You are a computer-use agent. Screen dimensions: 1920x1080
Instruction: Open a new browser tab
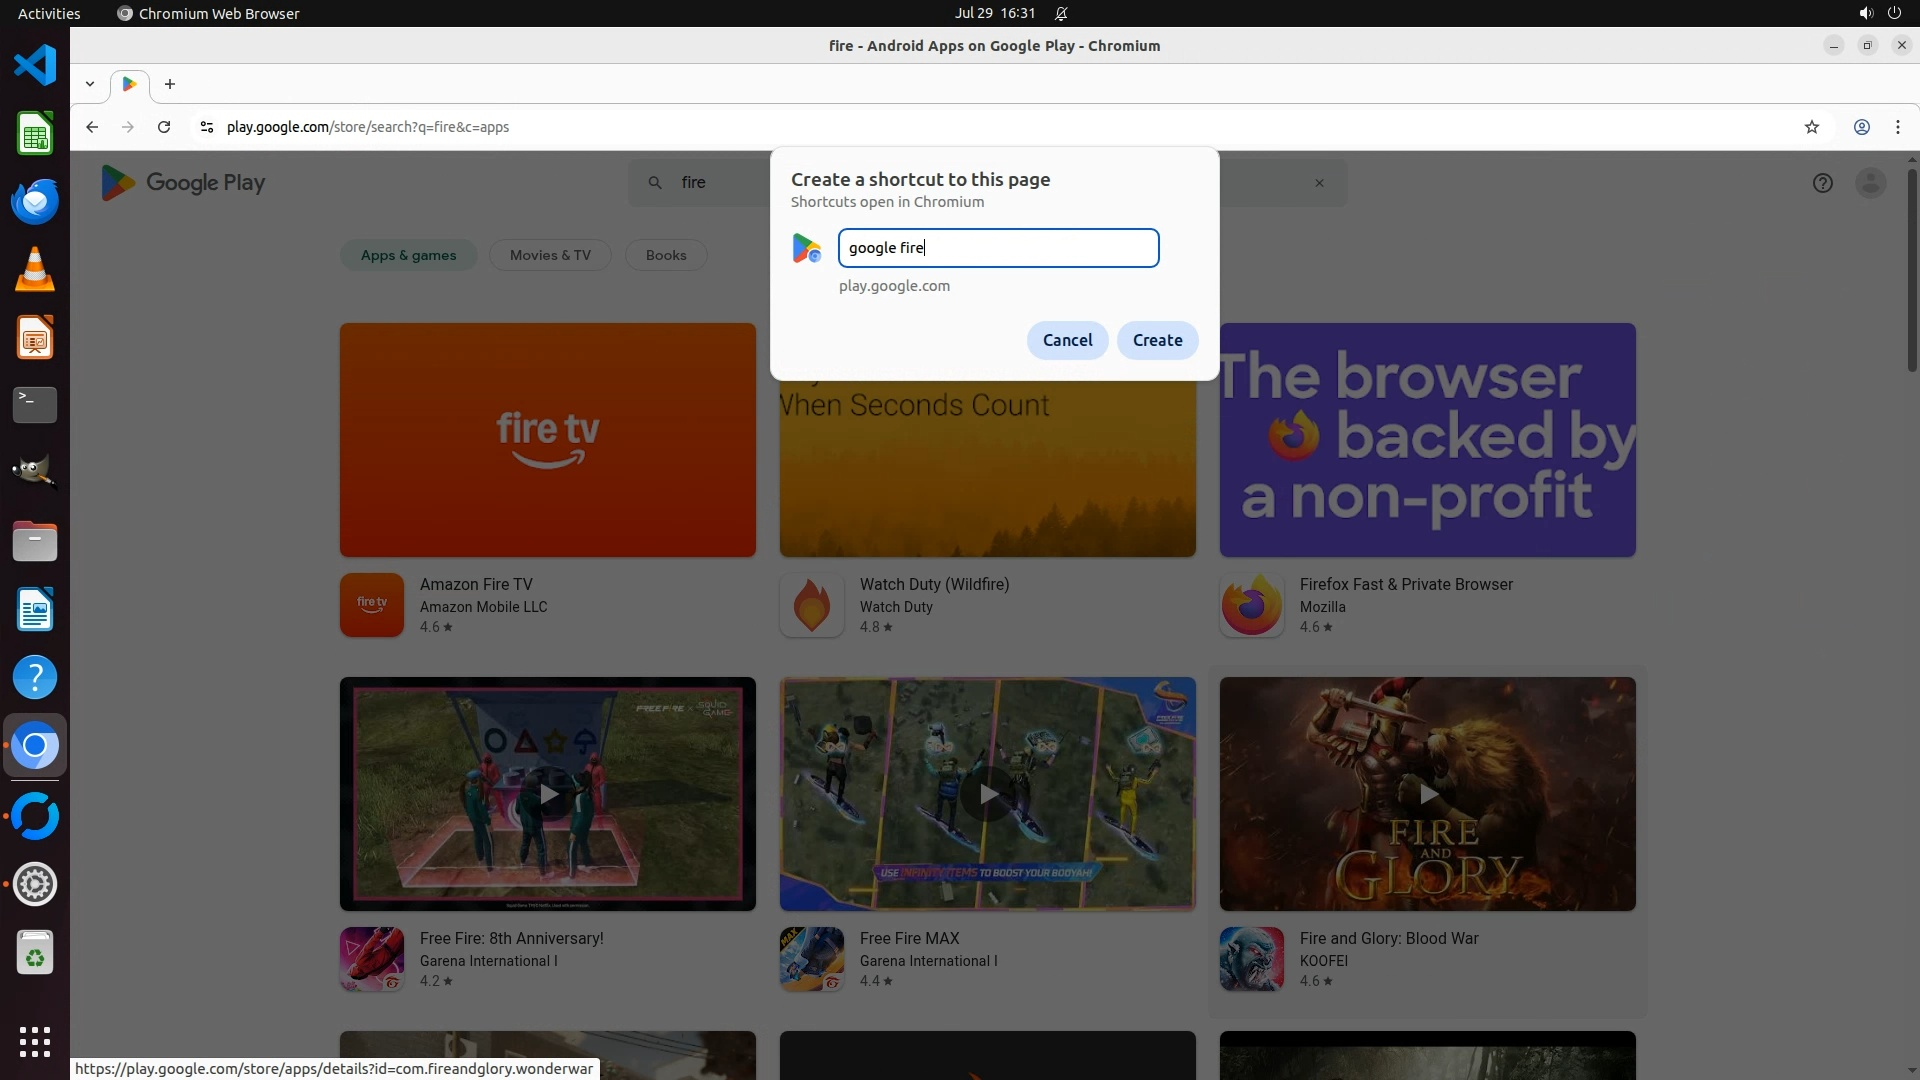(170, 84)
